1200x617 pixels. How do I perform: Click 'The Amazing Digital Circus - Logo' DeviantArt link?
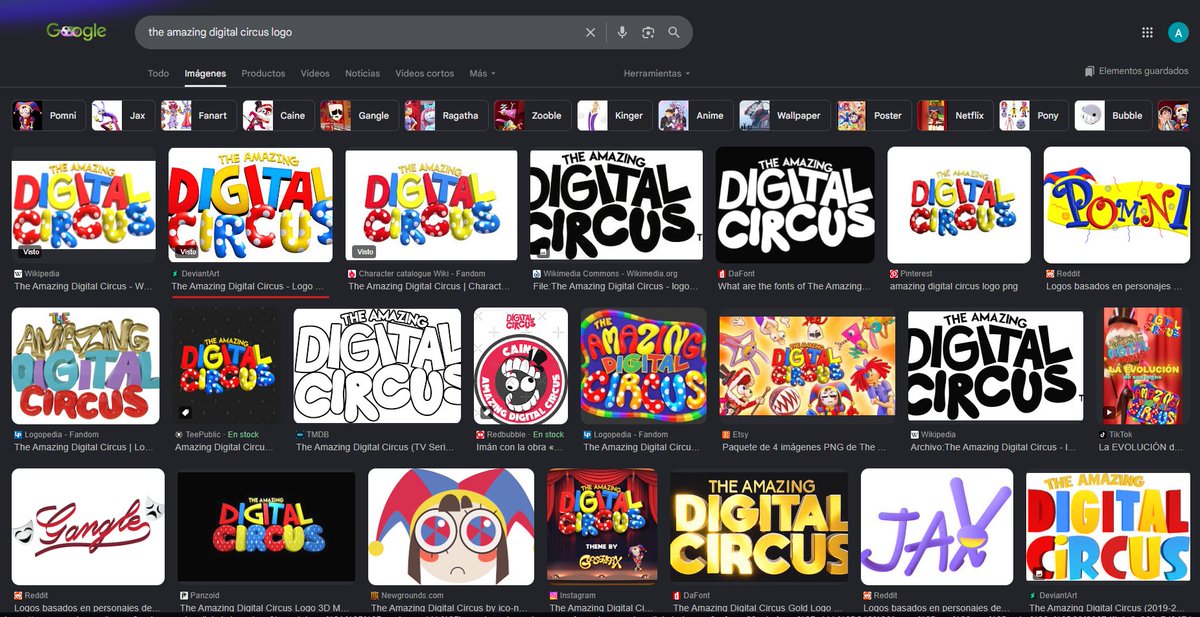250,286
